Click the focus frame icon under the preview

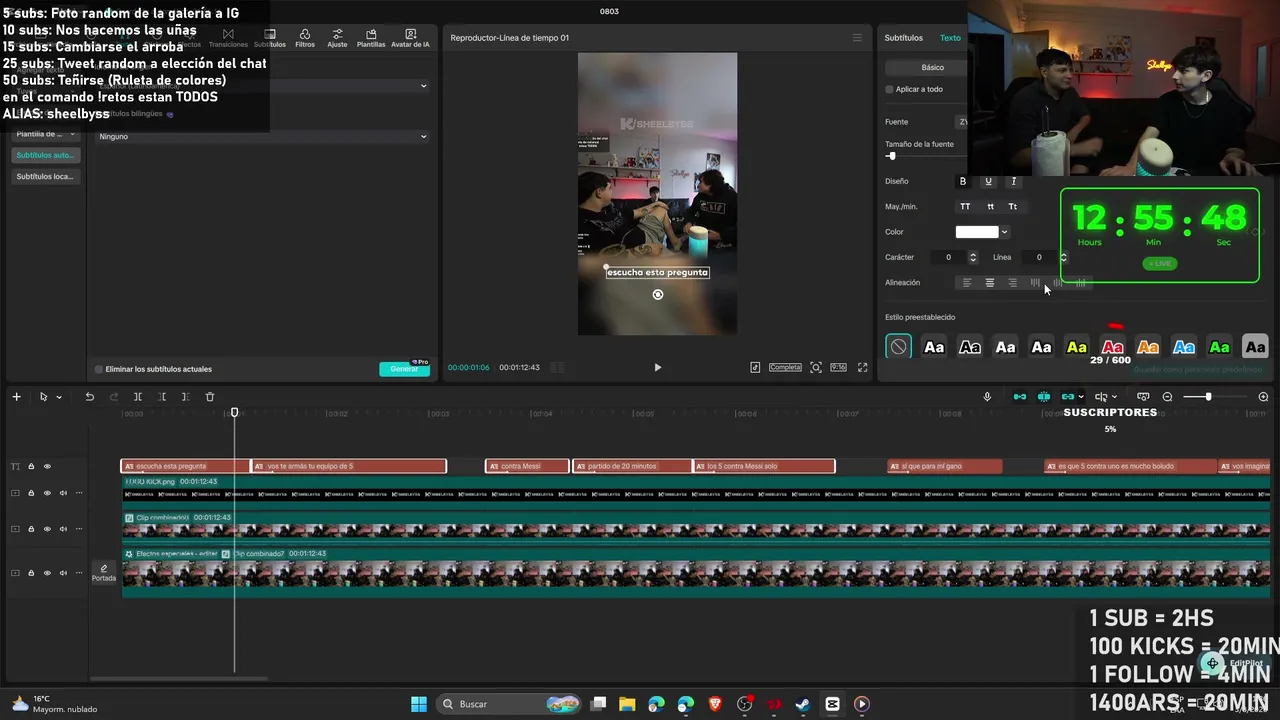(x=816, y=367)
